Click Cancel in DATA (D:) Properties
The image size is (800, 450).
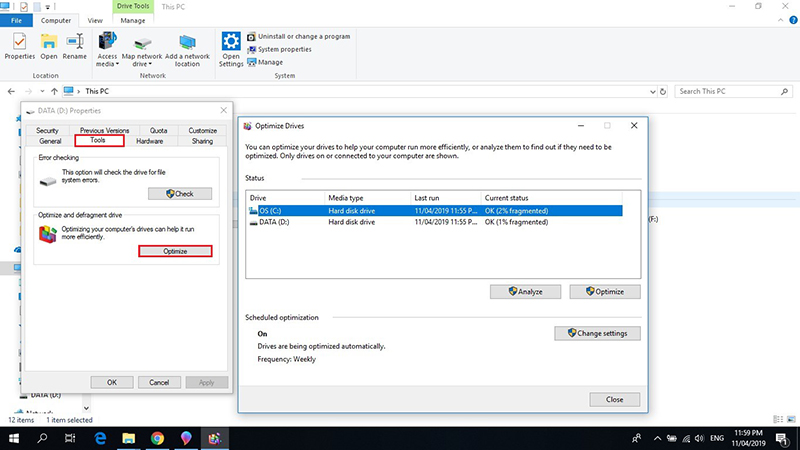coord(159,382)
